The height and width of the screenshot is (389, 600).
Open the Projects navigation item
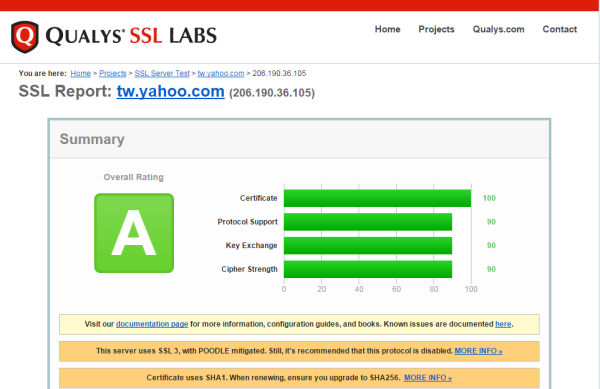436,29
